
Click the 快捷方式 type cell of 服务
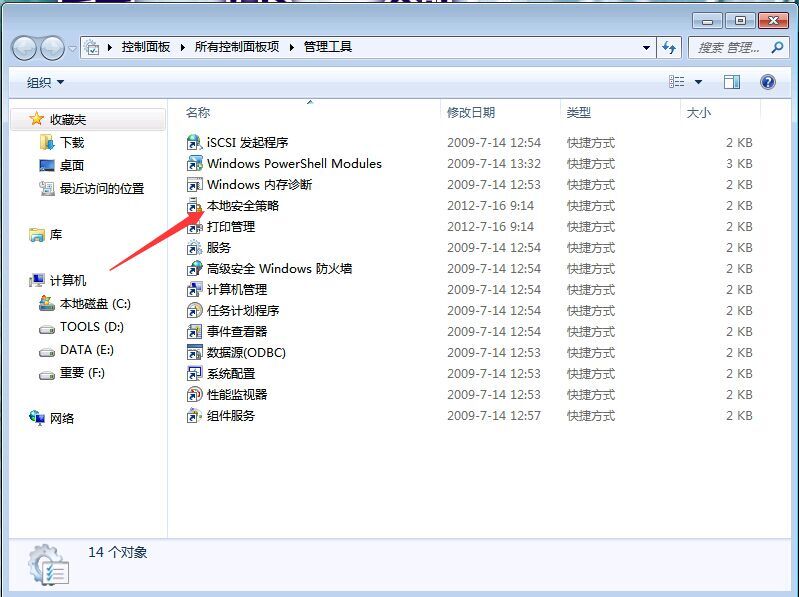591,248
